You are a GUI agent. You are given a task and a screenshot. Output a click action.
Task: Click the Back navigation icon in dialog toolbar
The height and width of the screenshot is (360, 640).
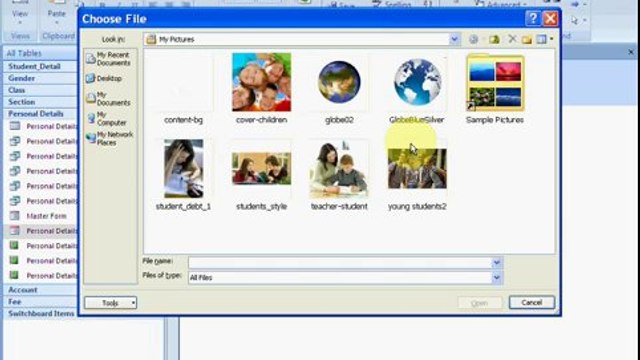click(x=473, y=39)
